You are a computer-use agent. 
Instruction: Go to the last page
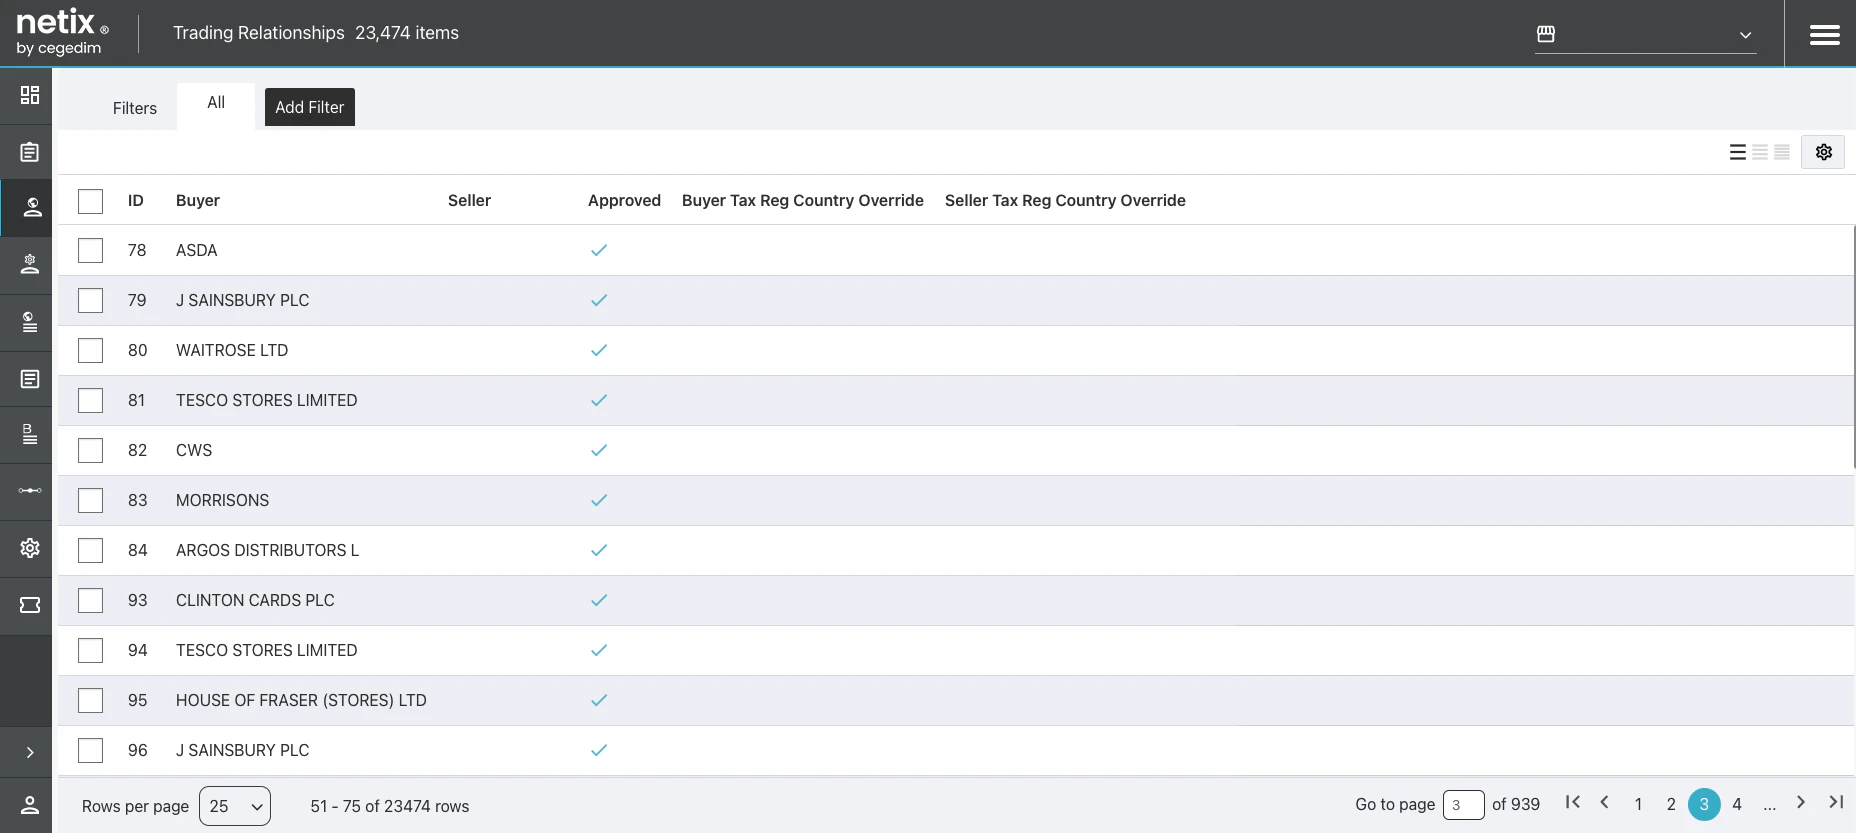pos(1836,802)
